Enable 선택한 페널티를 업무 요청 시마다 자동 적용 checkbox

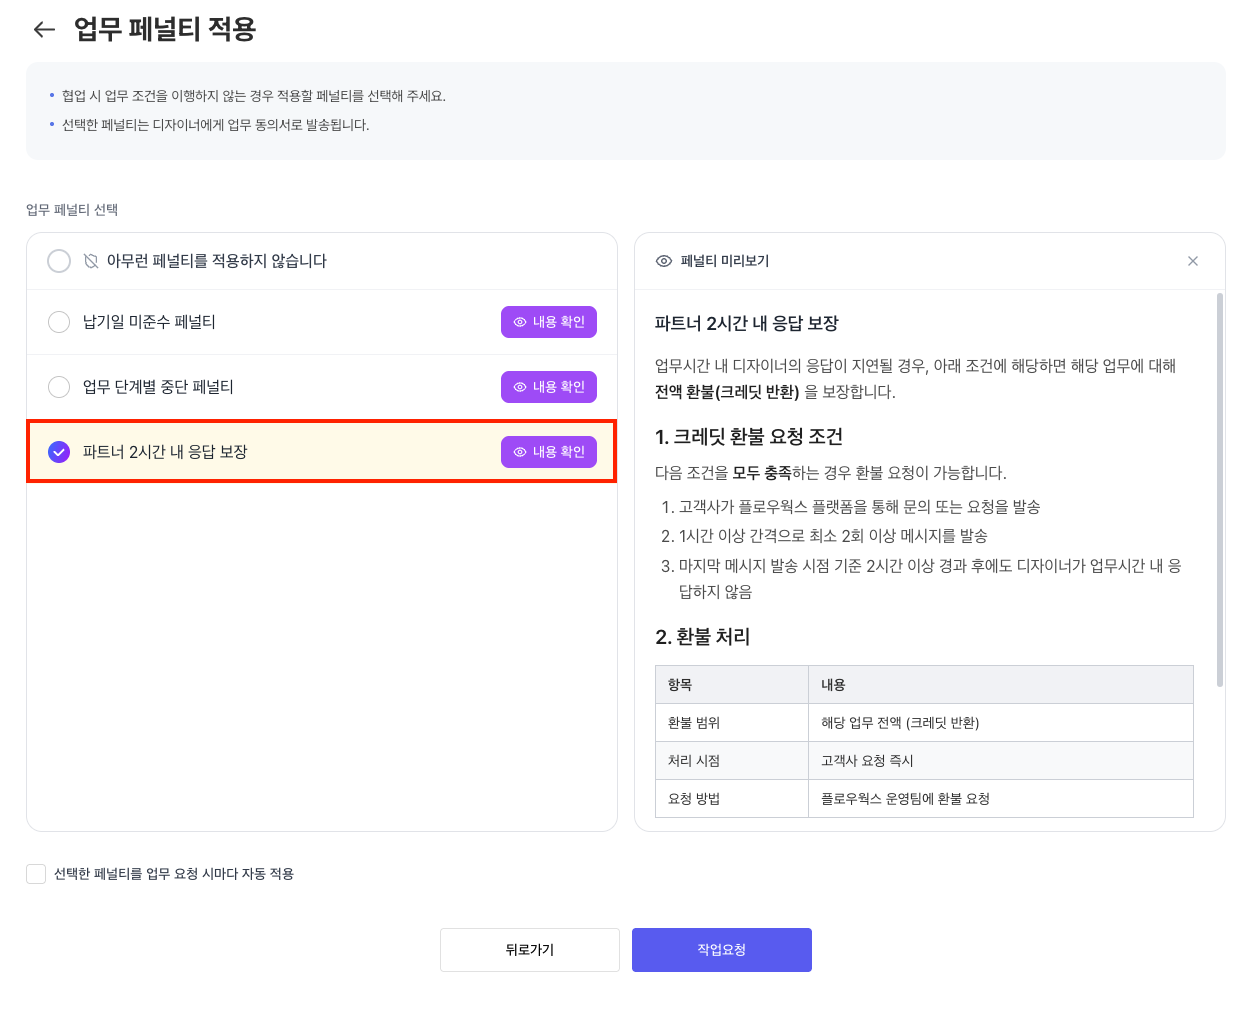[35, 873]
